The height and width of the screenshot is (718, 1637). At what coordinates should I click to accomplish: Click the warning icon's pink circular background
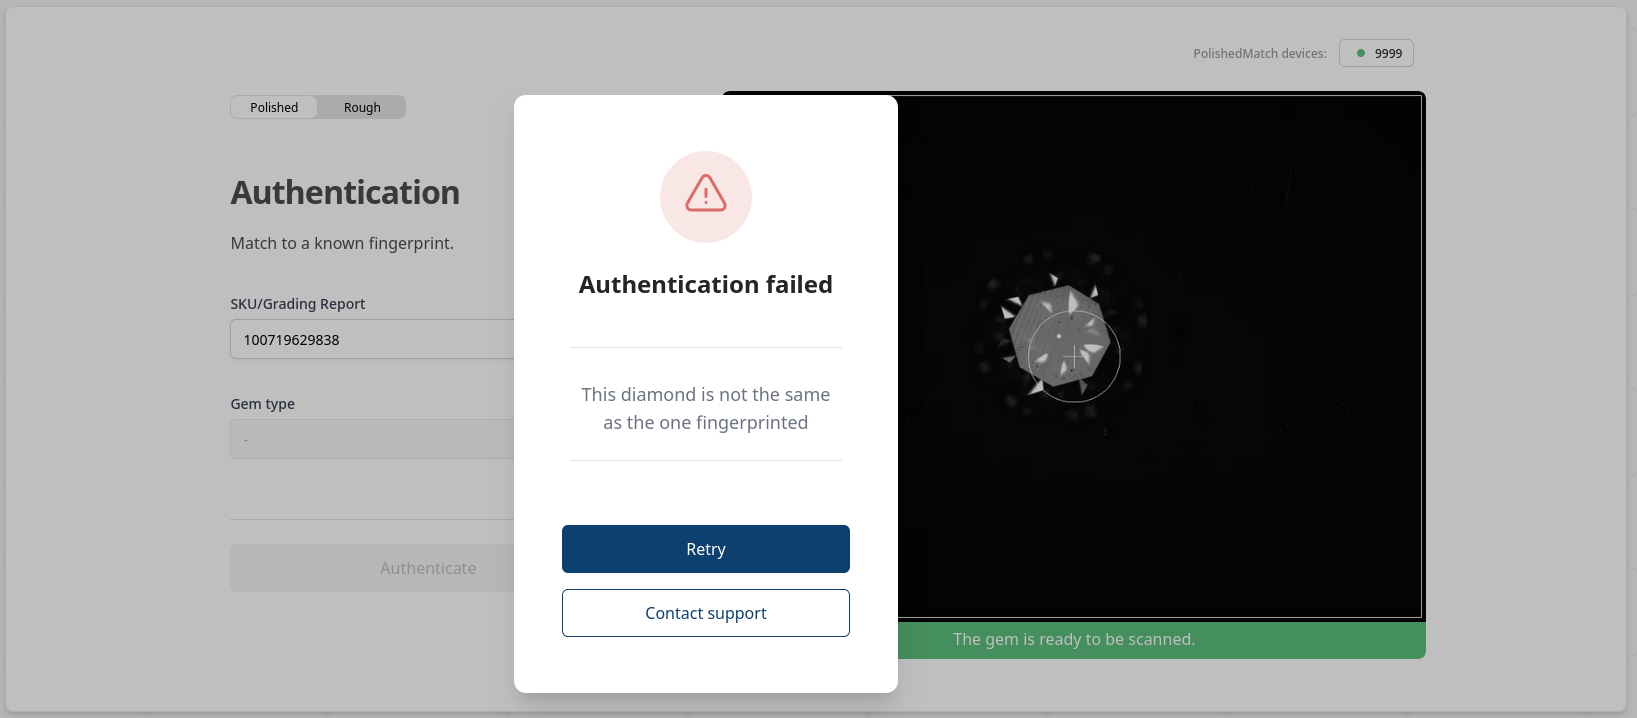click(706, 196)
